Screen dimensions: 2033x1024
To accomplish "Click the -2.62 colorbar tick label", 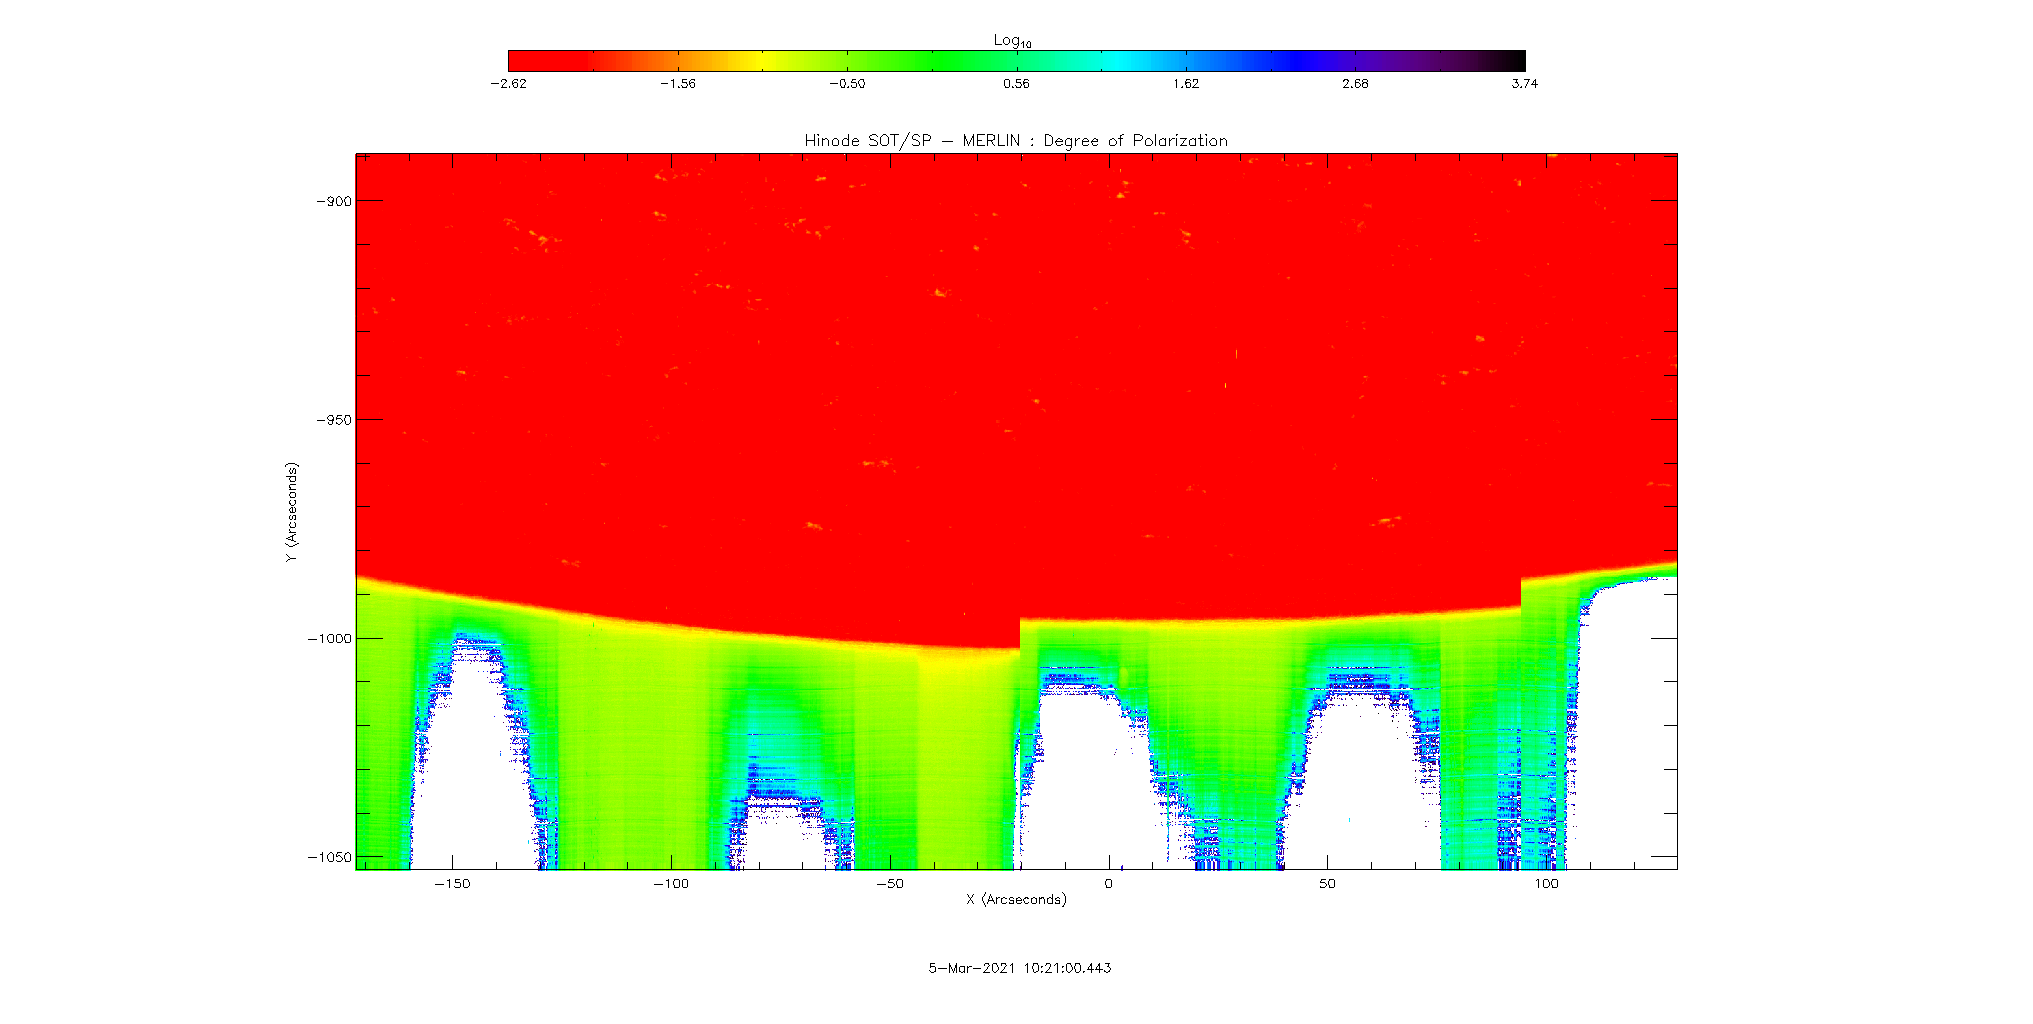I will tap(508, 84).
